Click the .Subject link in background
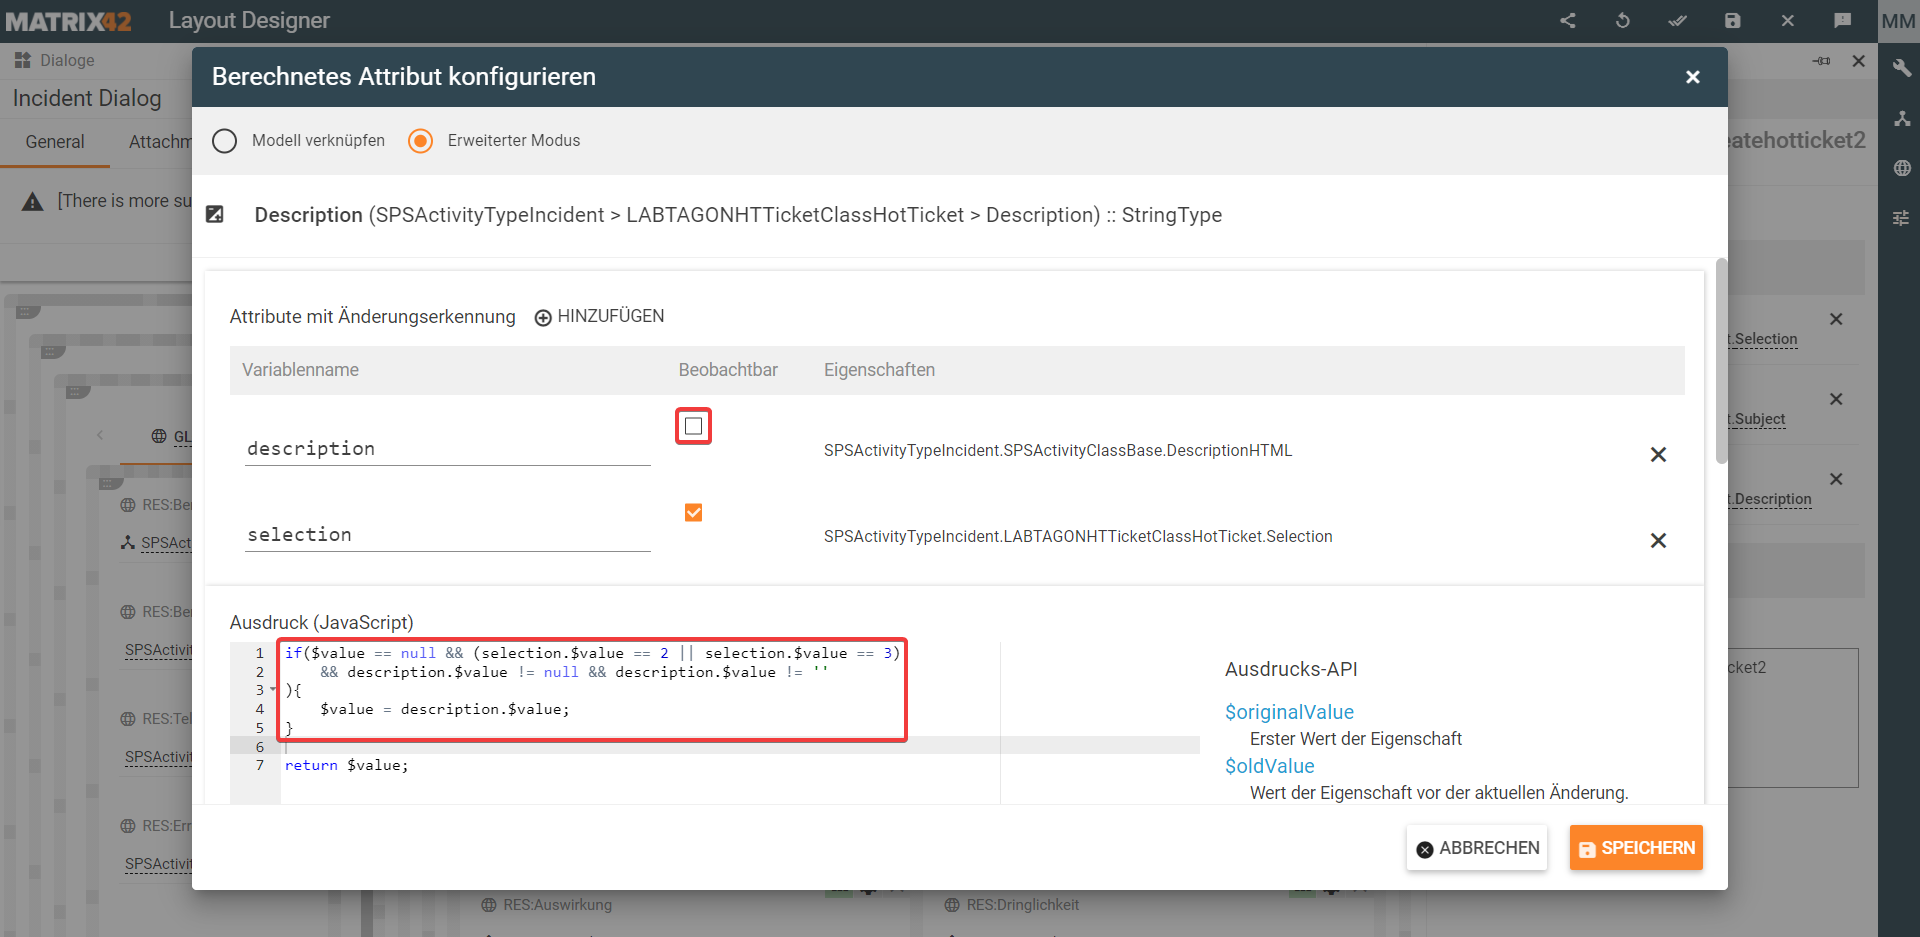The height and width of the screenshot is (937, 1920). [x=1757, y=419]
